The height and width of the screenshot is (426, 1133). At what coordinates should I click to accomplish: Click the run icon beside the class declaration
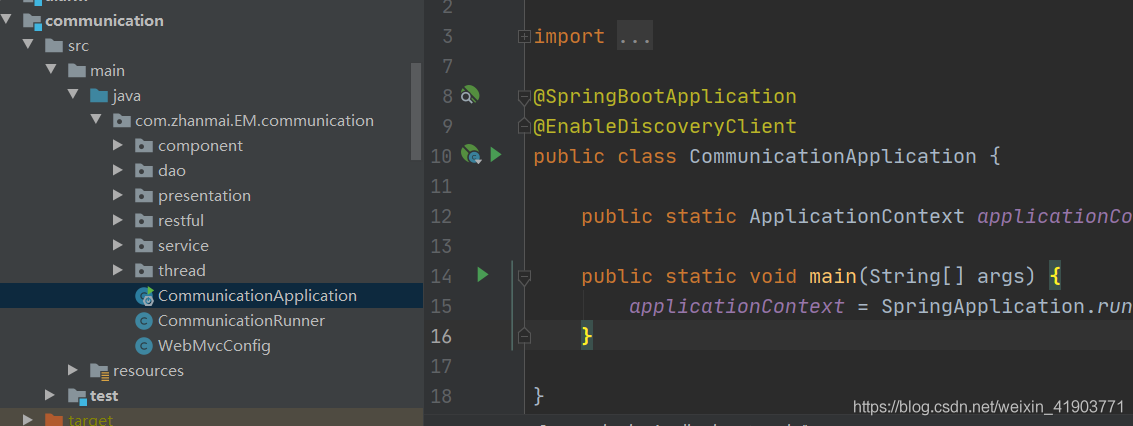pyautogui.click(x=496, y=155)
